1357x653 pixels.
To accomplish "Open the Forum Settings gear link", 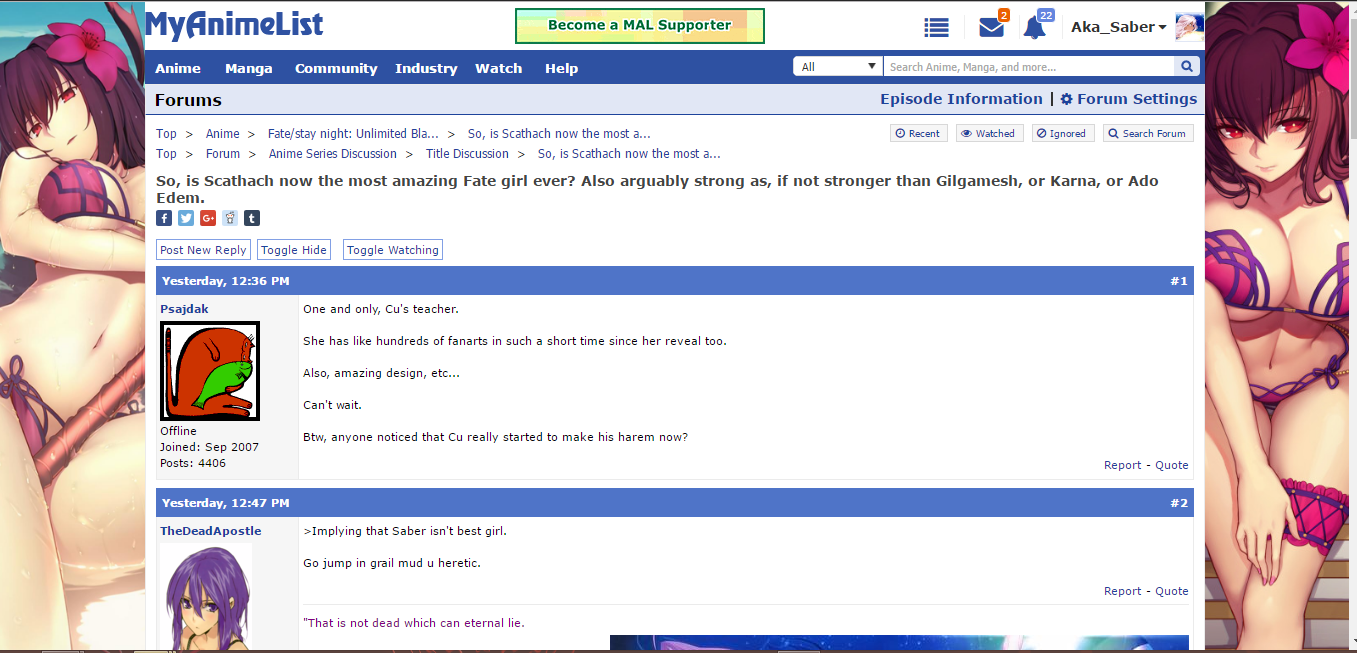I will [x=1128, y=99].
